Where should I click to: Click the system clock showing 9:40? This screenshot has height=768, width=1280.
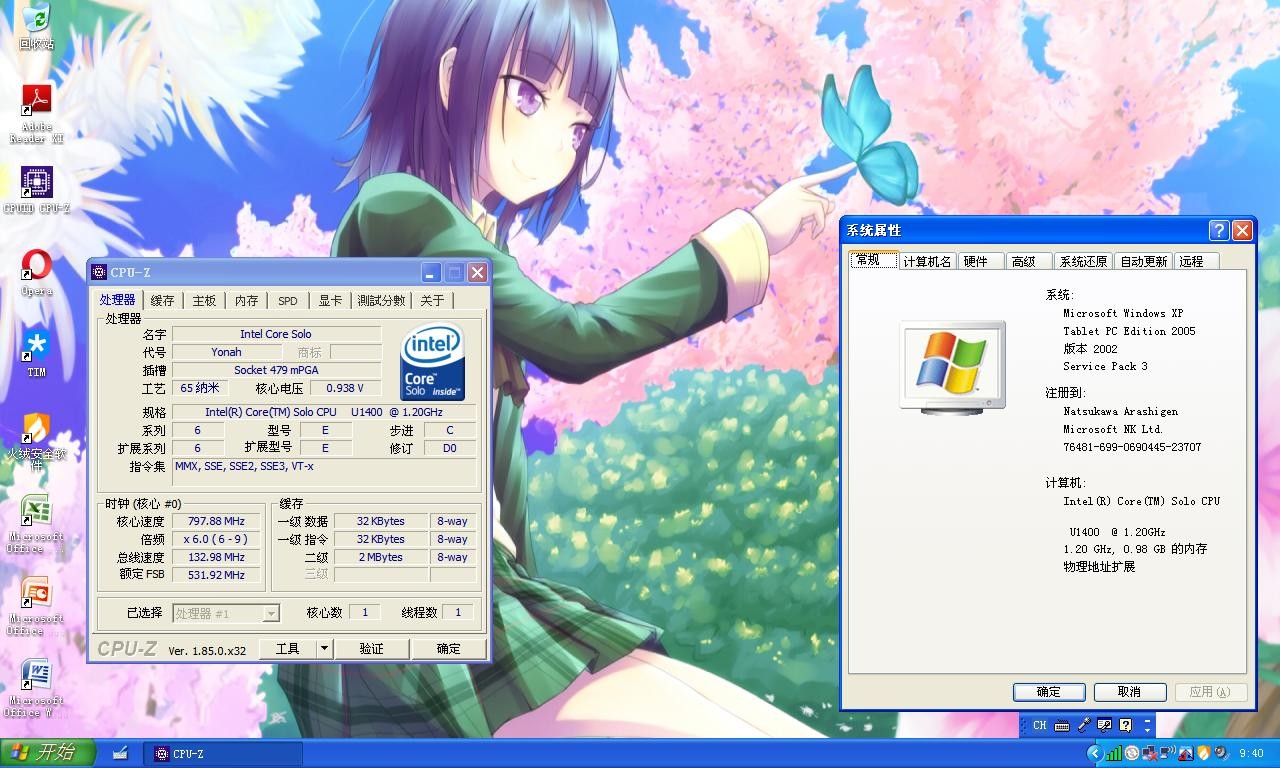point(1251,753)
